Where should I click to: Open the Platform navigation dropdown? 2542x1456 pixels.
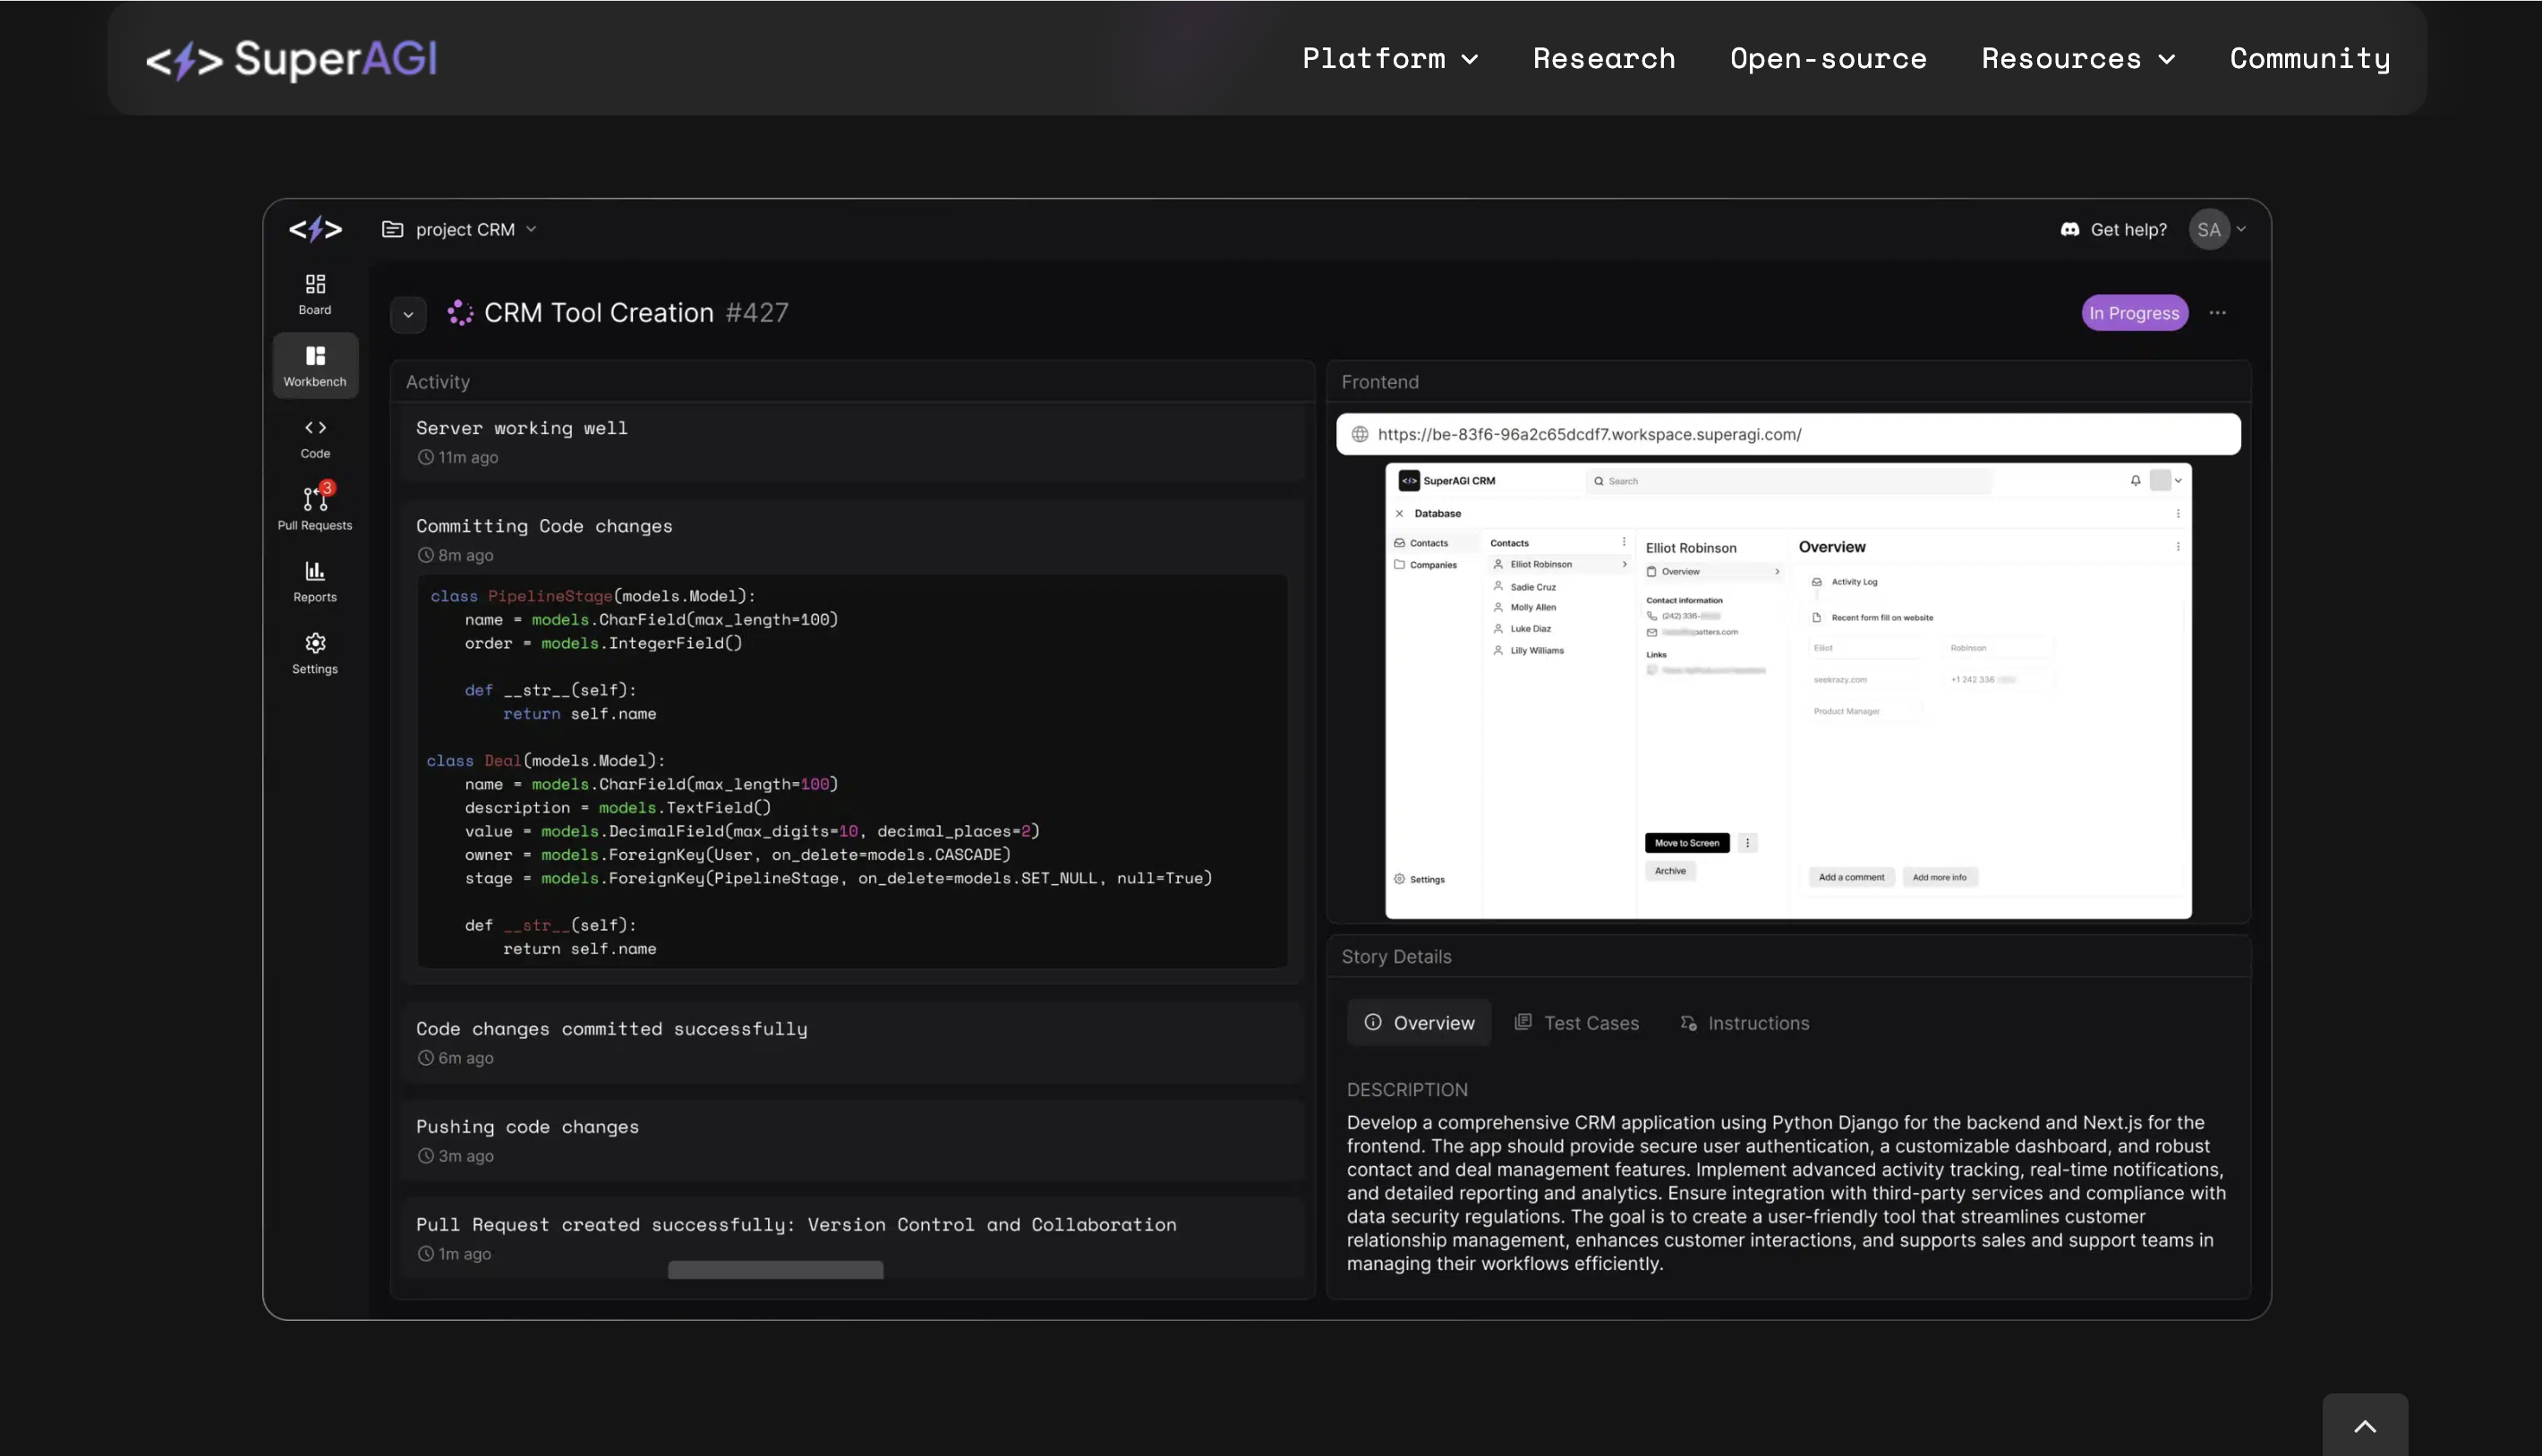coord(1389,59)
